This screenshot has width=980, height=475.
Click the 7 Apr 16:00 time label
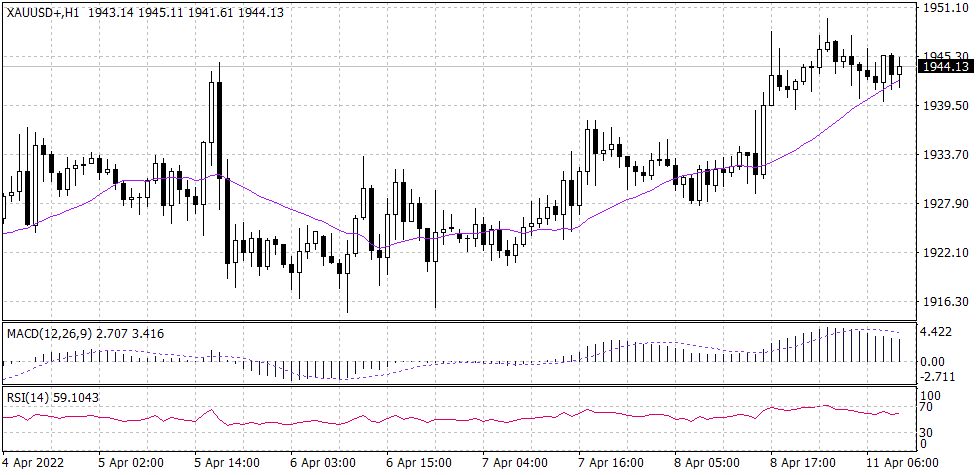611,464
